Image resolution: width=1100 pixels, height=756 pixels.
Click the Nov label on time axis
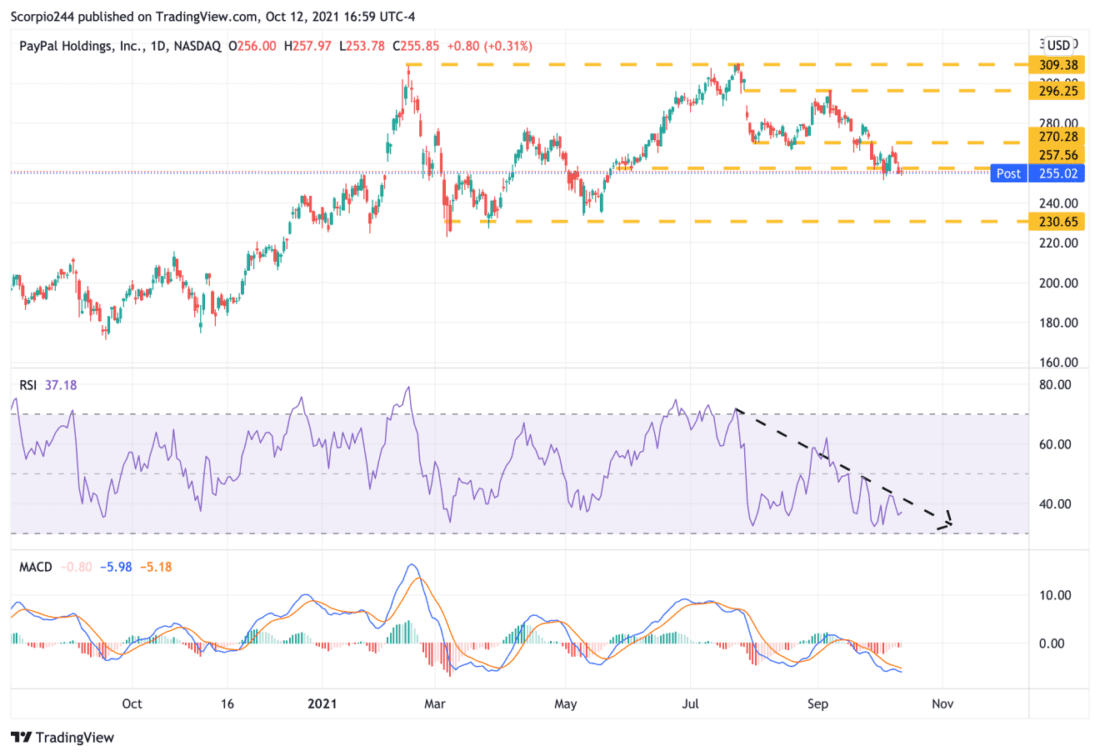click(941, 704)
